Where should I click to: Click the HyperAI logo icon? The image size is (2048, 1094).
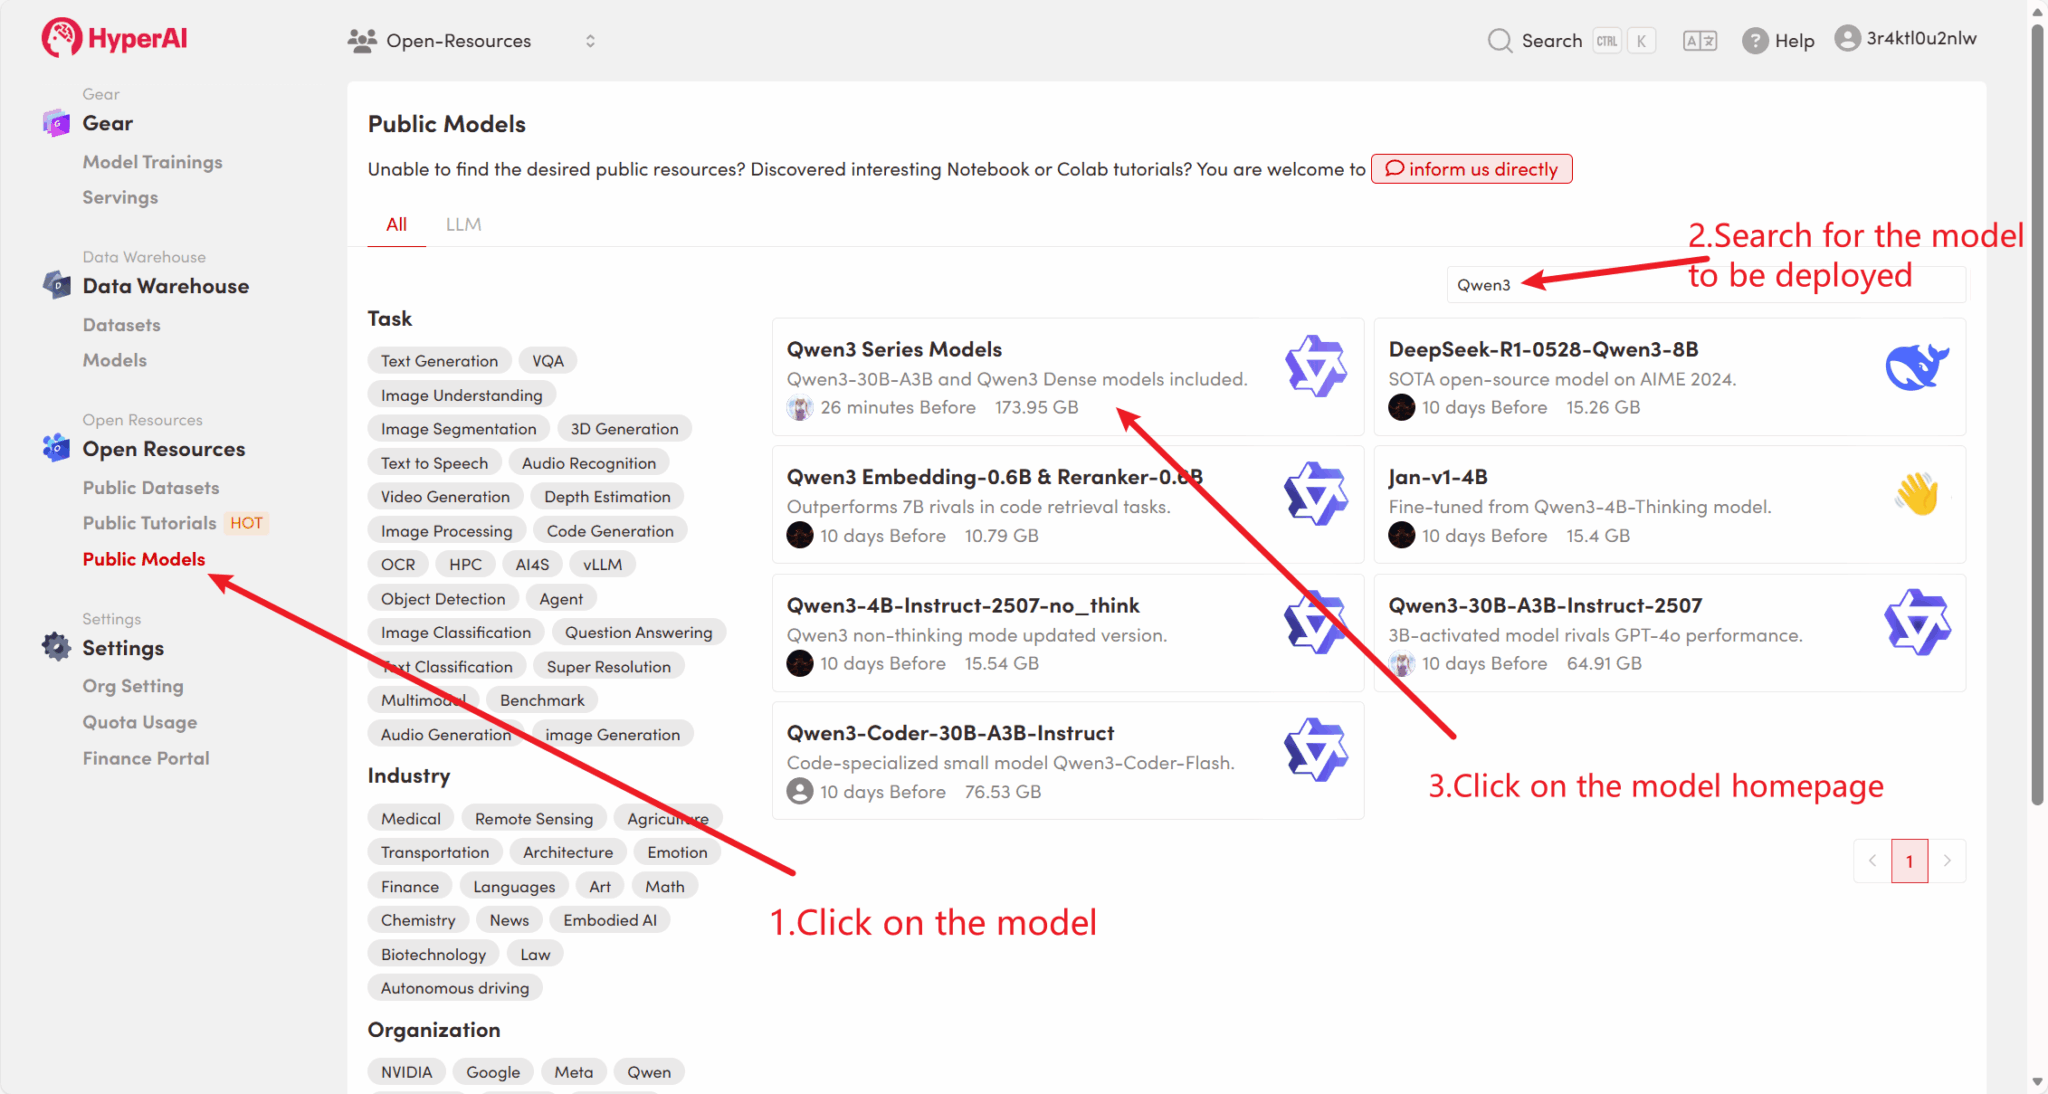tap(61, 38)
